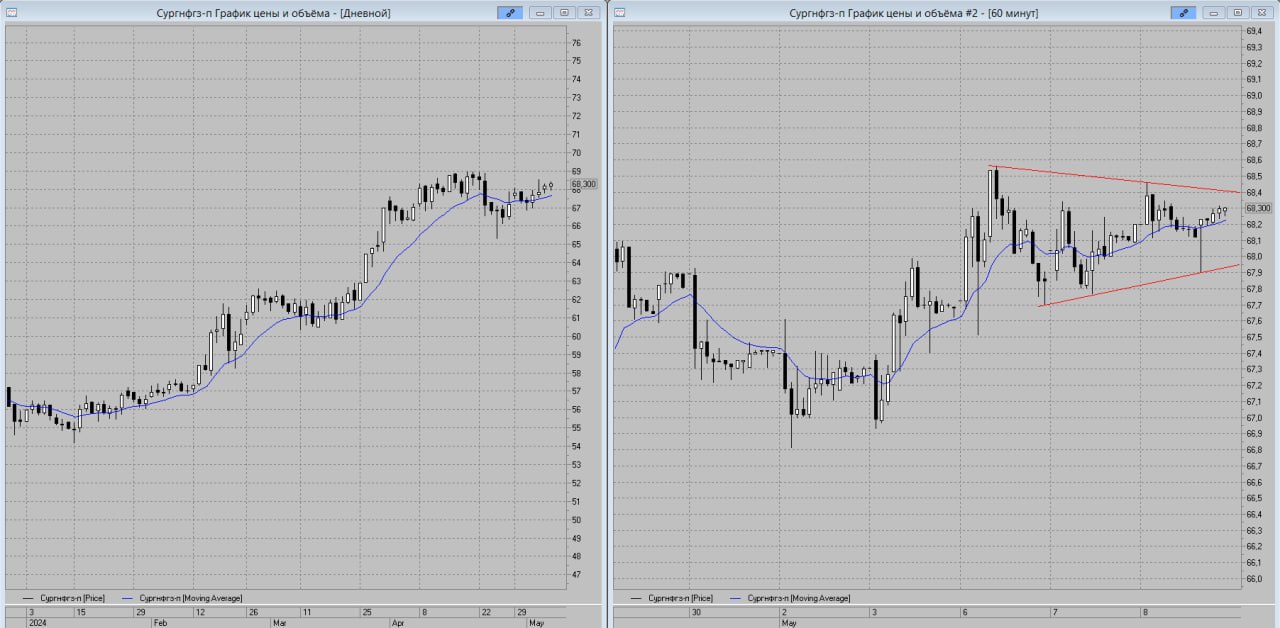1280x628 pixels.
Task: Minimize the 60 минут chart window
Action: coord(1215,13)
